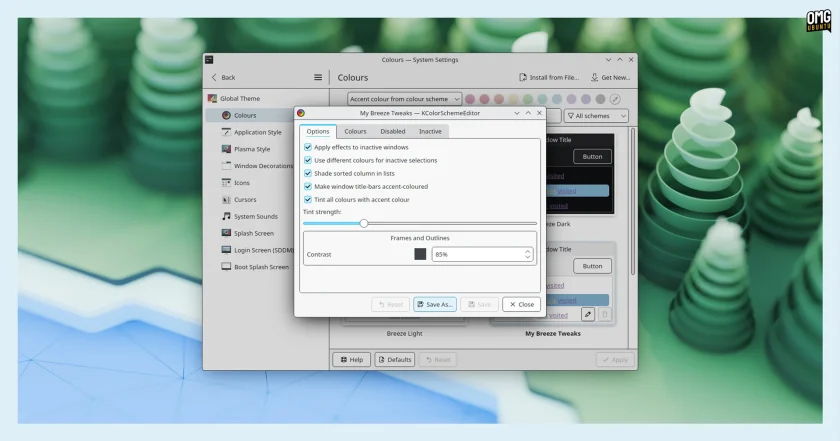Click the trash icon on My Breeze Tweaks
This screenshot has height=441, width=840.
[x=604, y=315]
